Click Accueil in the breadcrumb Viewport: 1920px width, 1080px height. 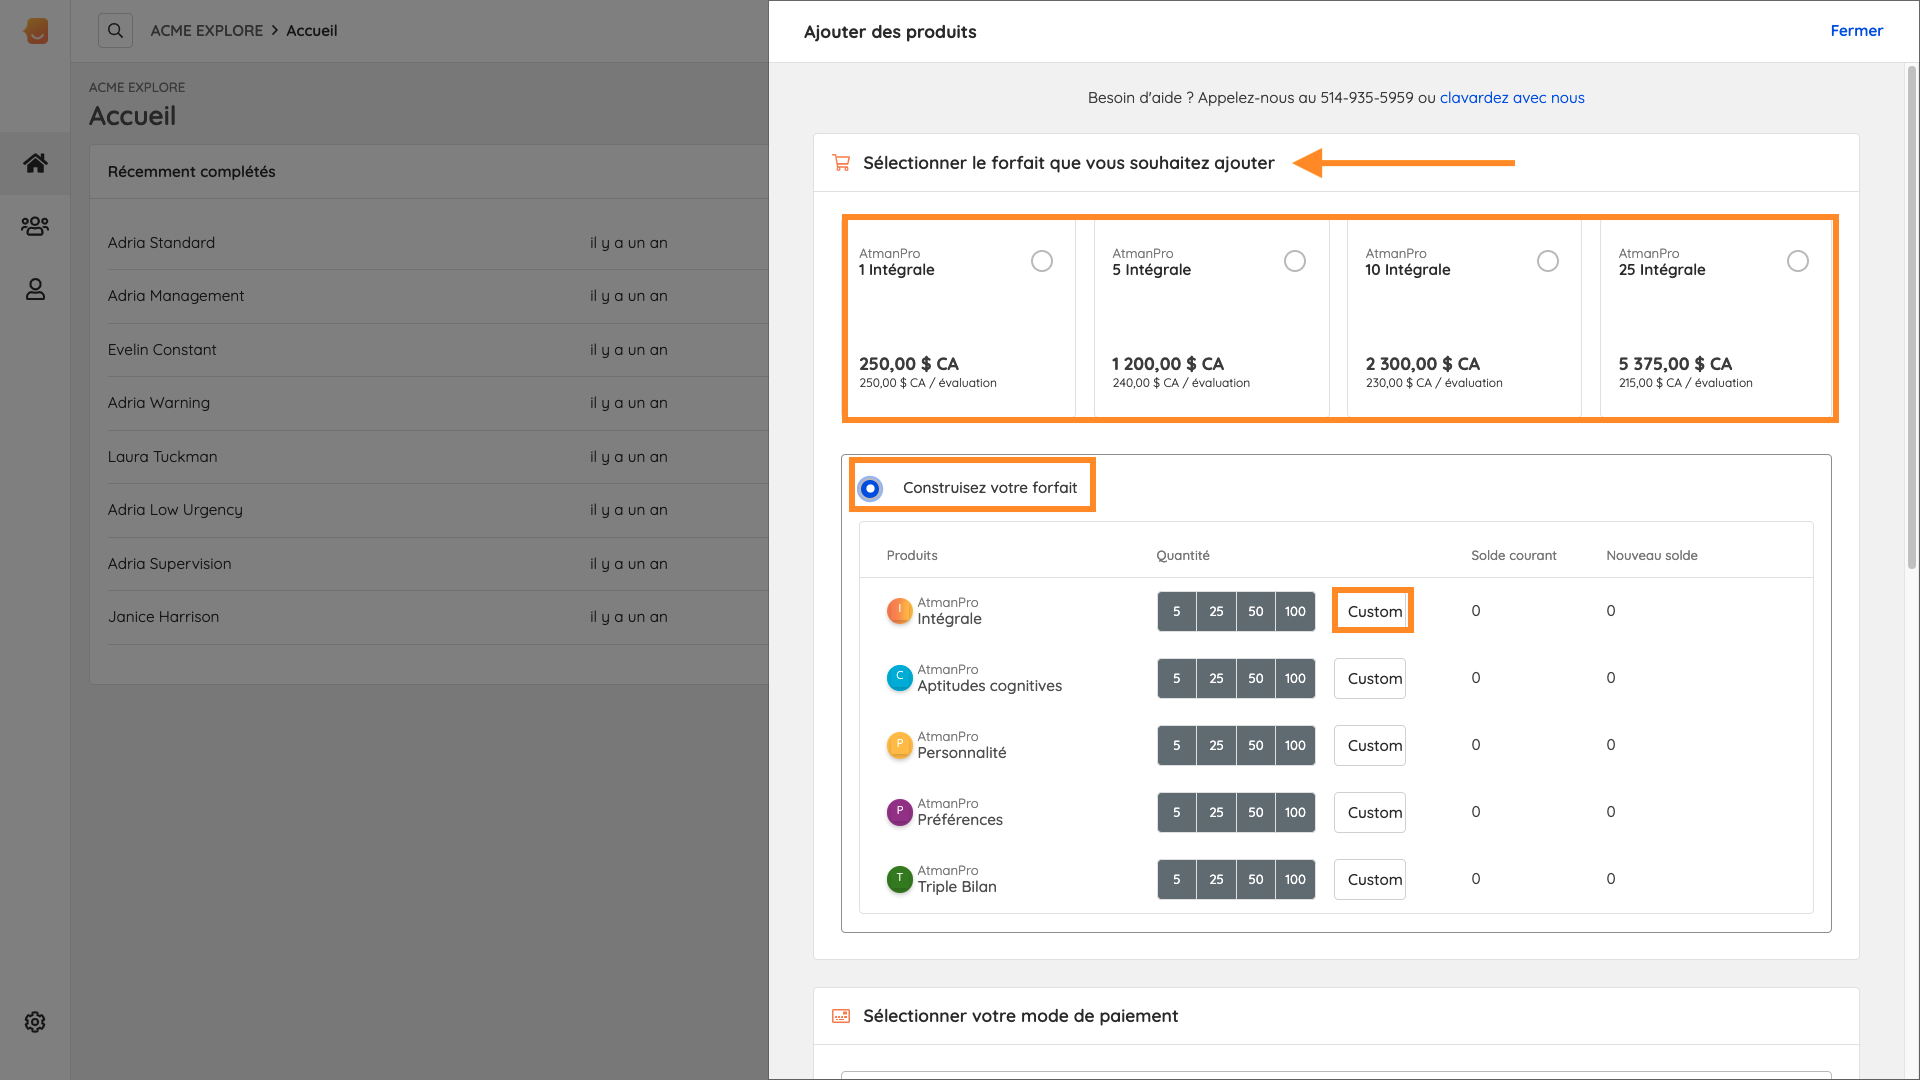click(x=312, y=31)
